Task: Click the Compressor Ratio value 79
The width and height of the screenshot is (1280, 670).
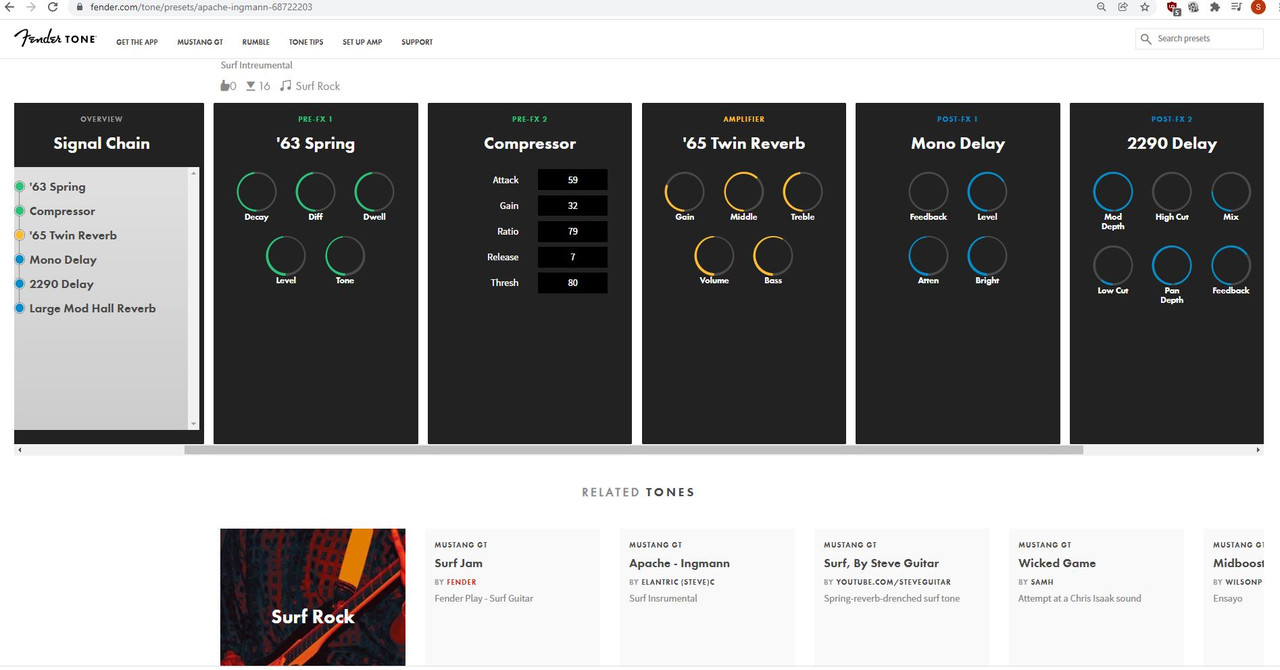Action: point(573,232)
